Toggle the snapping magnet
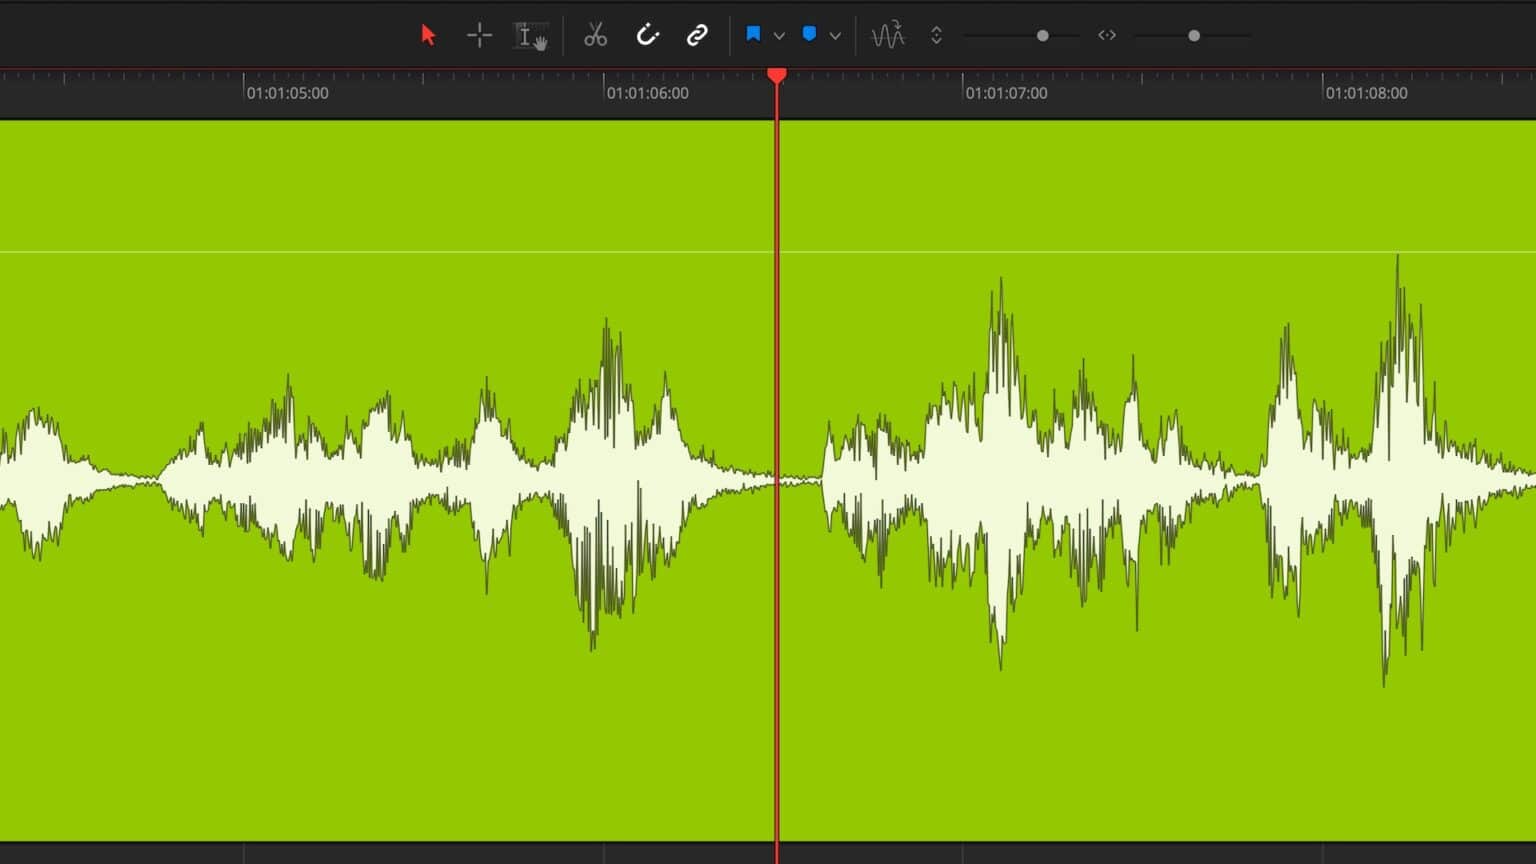Viewport: 1536px width, 864px height. click(648, 35)
